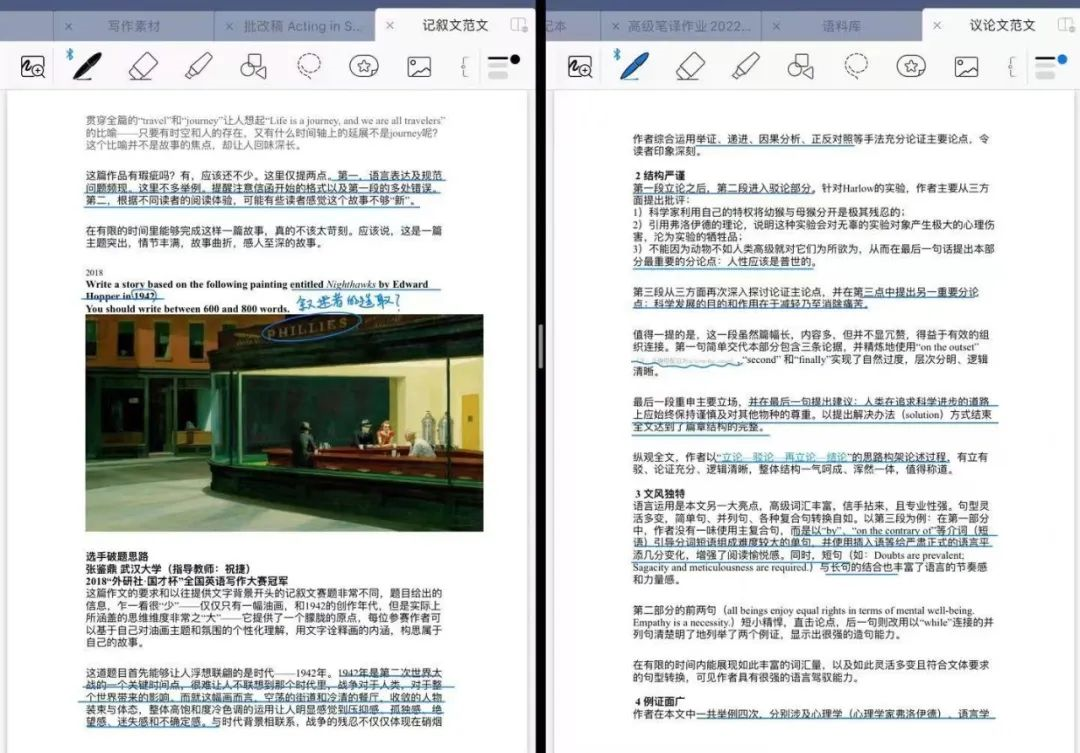Close the 议论文范文 tab
This screenshot has width=1080, height=753.
[x=936, y=25]
